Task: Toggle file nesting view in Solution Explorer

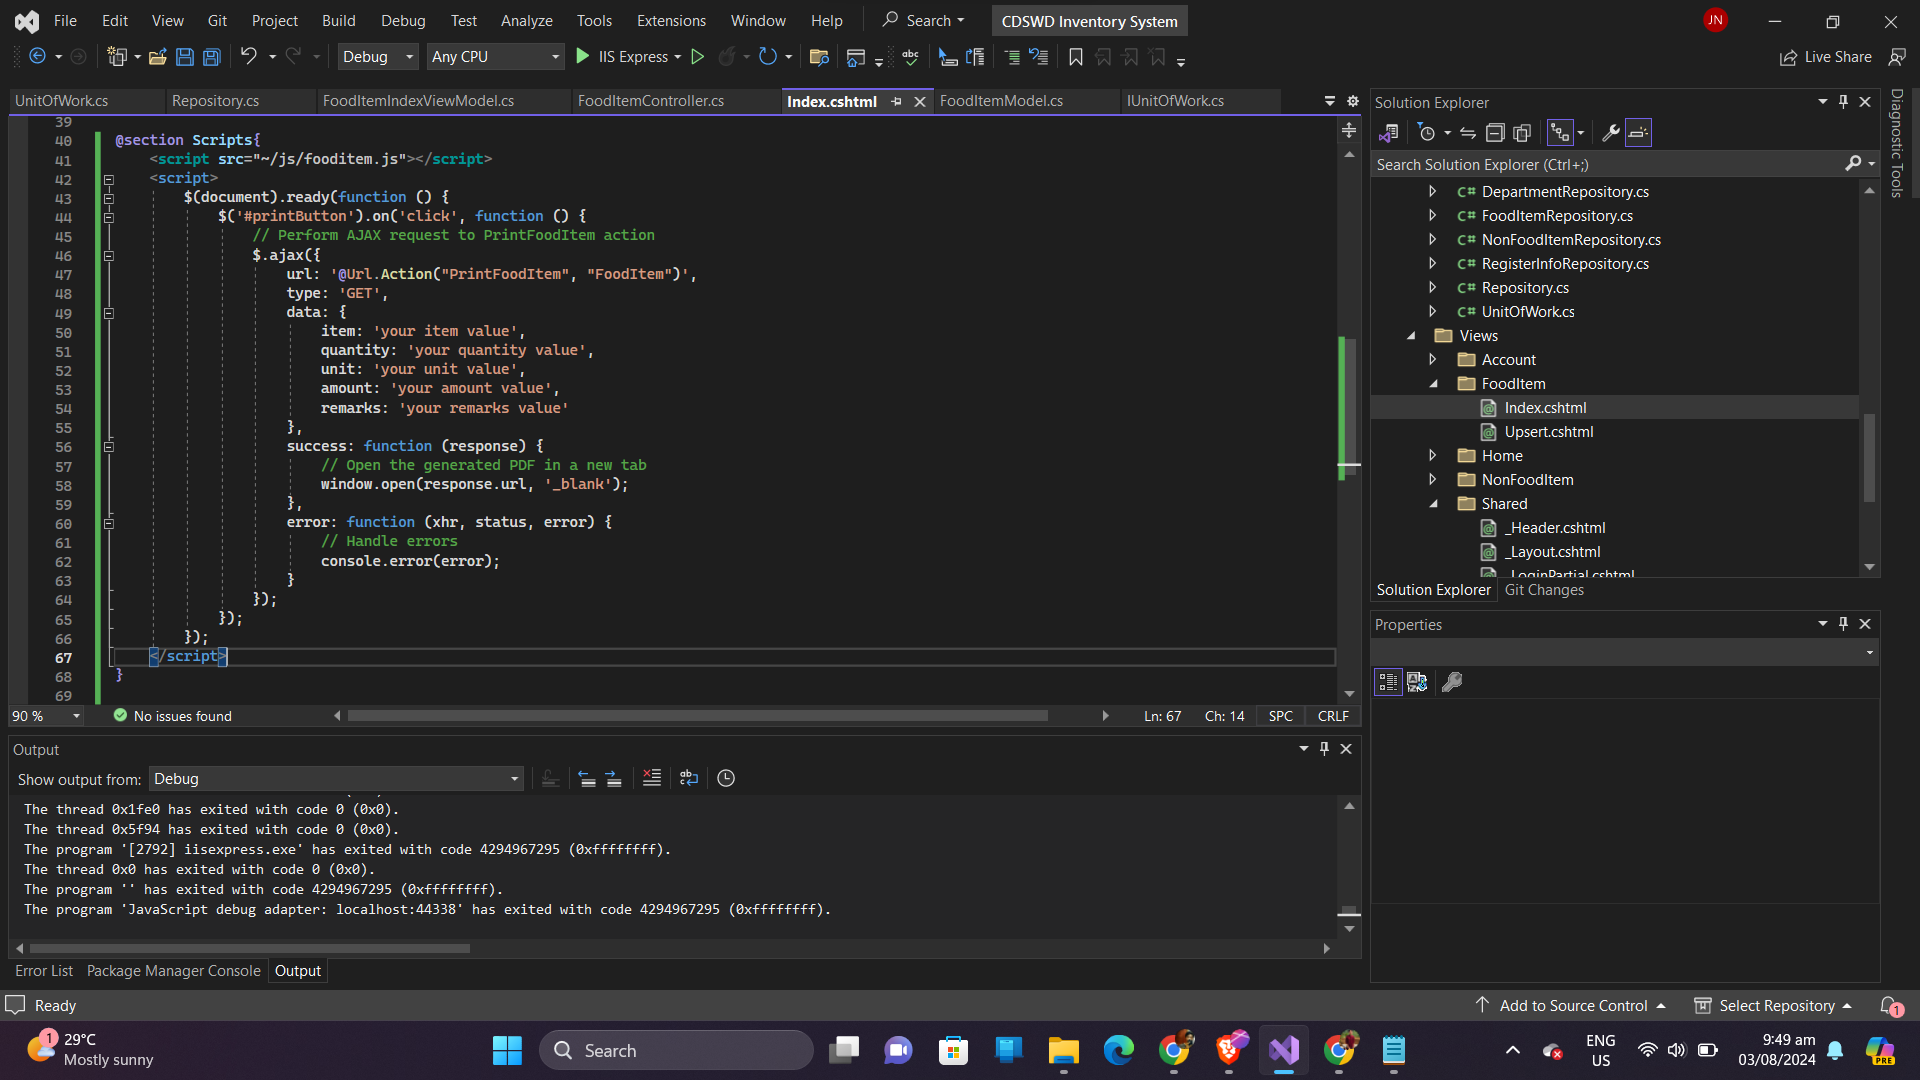Action: (x=1560, y=132)
